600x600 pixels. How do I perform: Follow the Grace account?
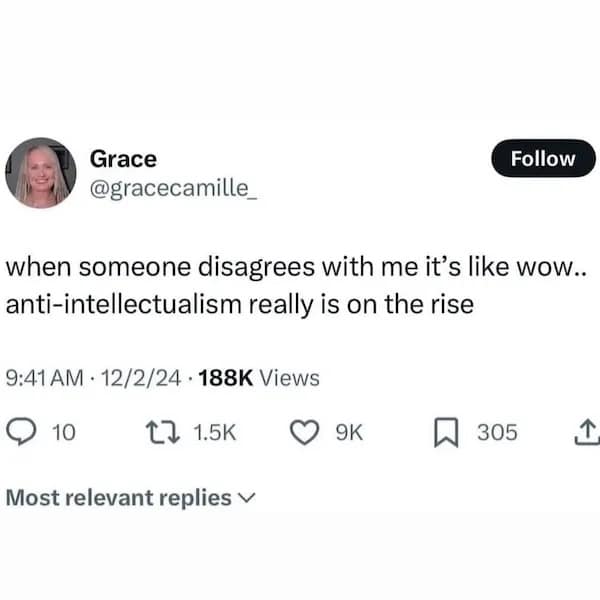[x=543, y=158]
